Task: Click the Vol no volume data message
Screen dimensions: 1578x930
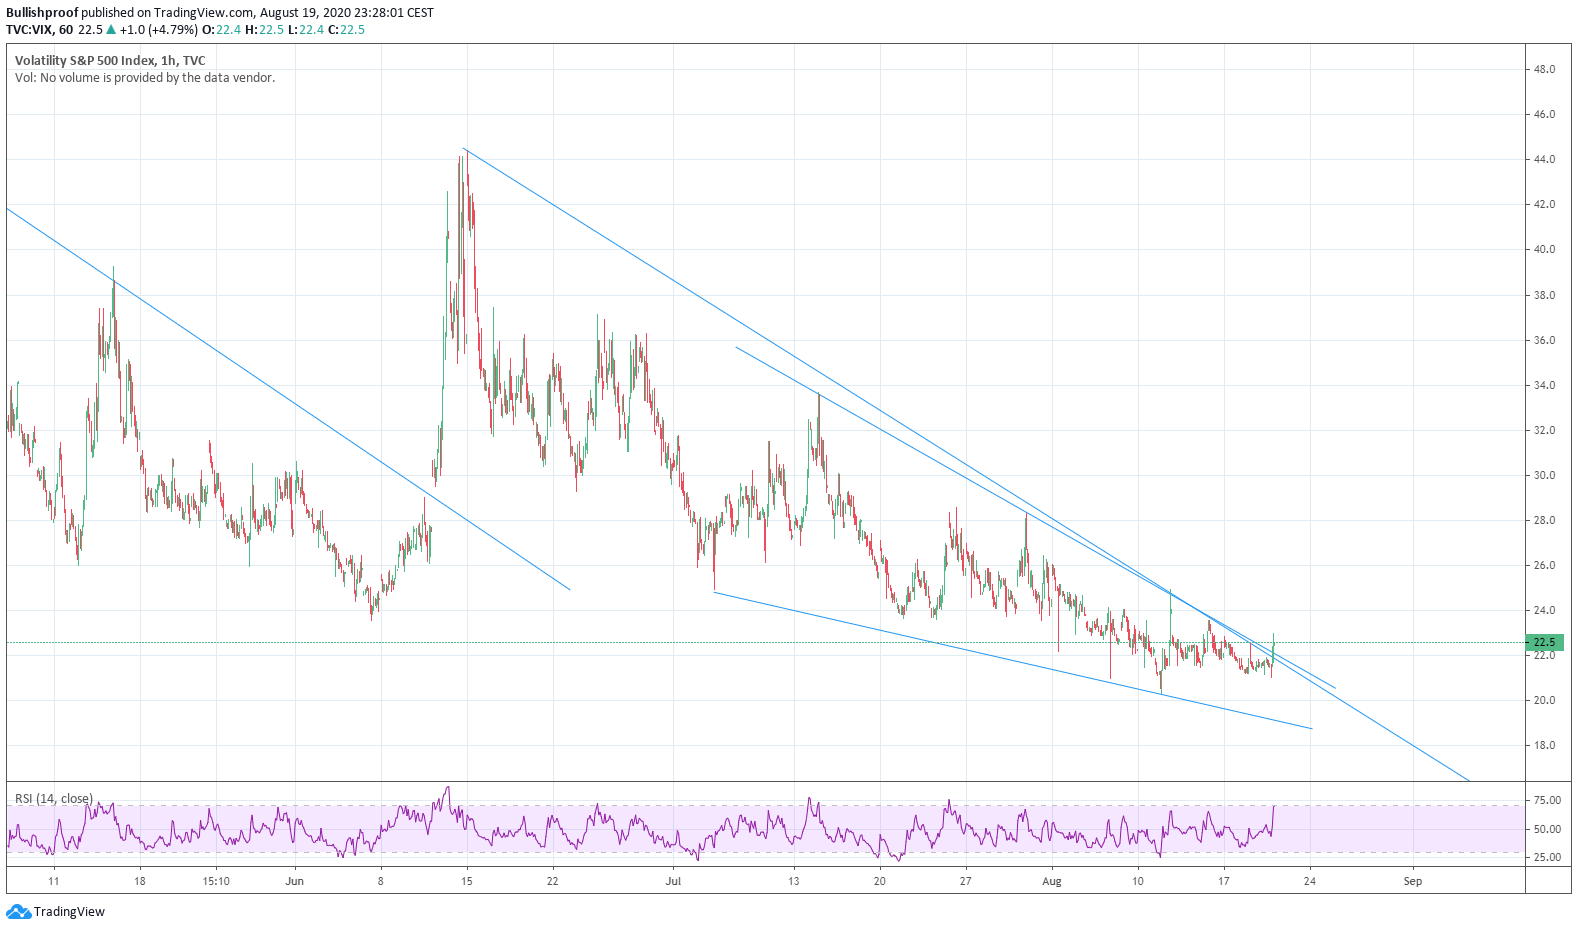Action: [x=145, y=78]
